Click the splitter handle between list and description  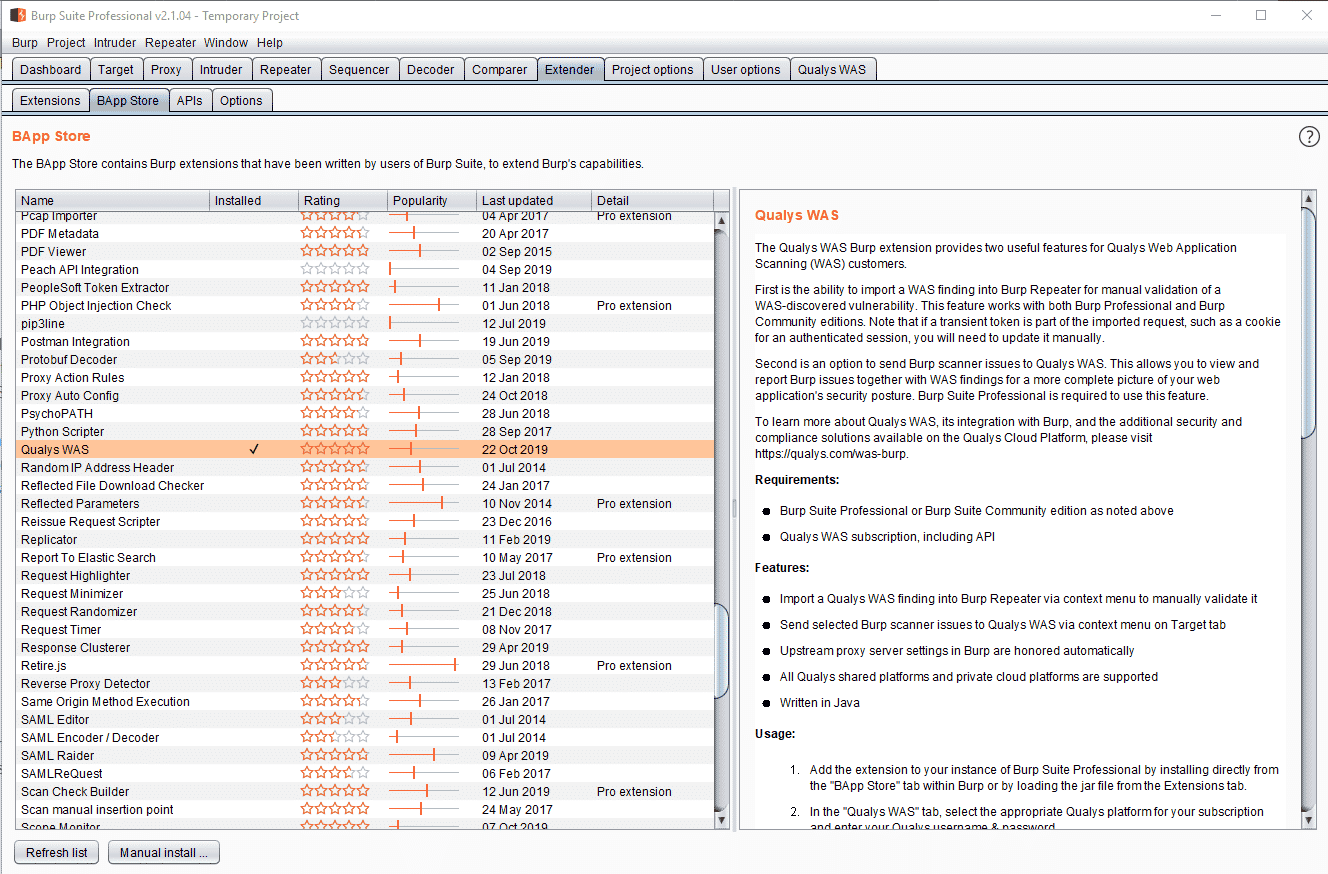click(735, 509)
